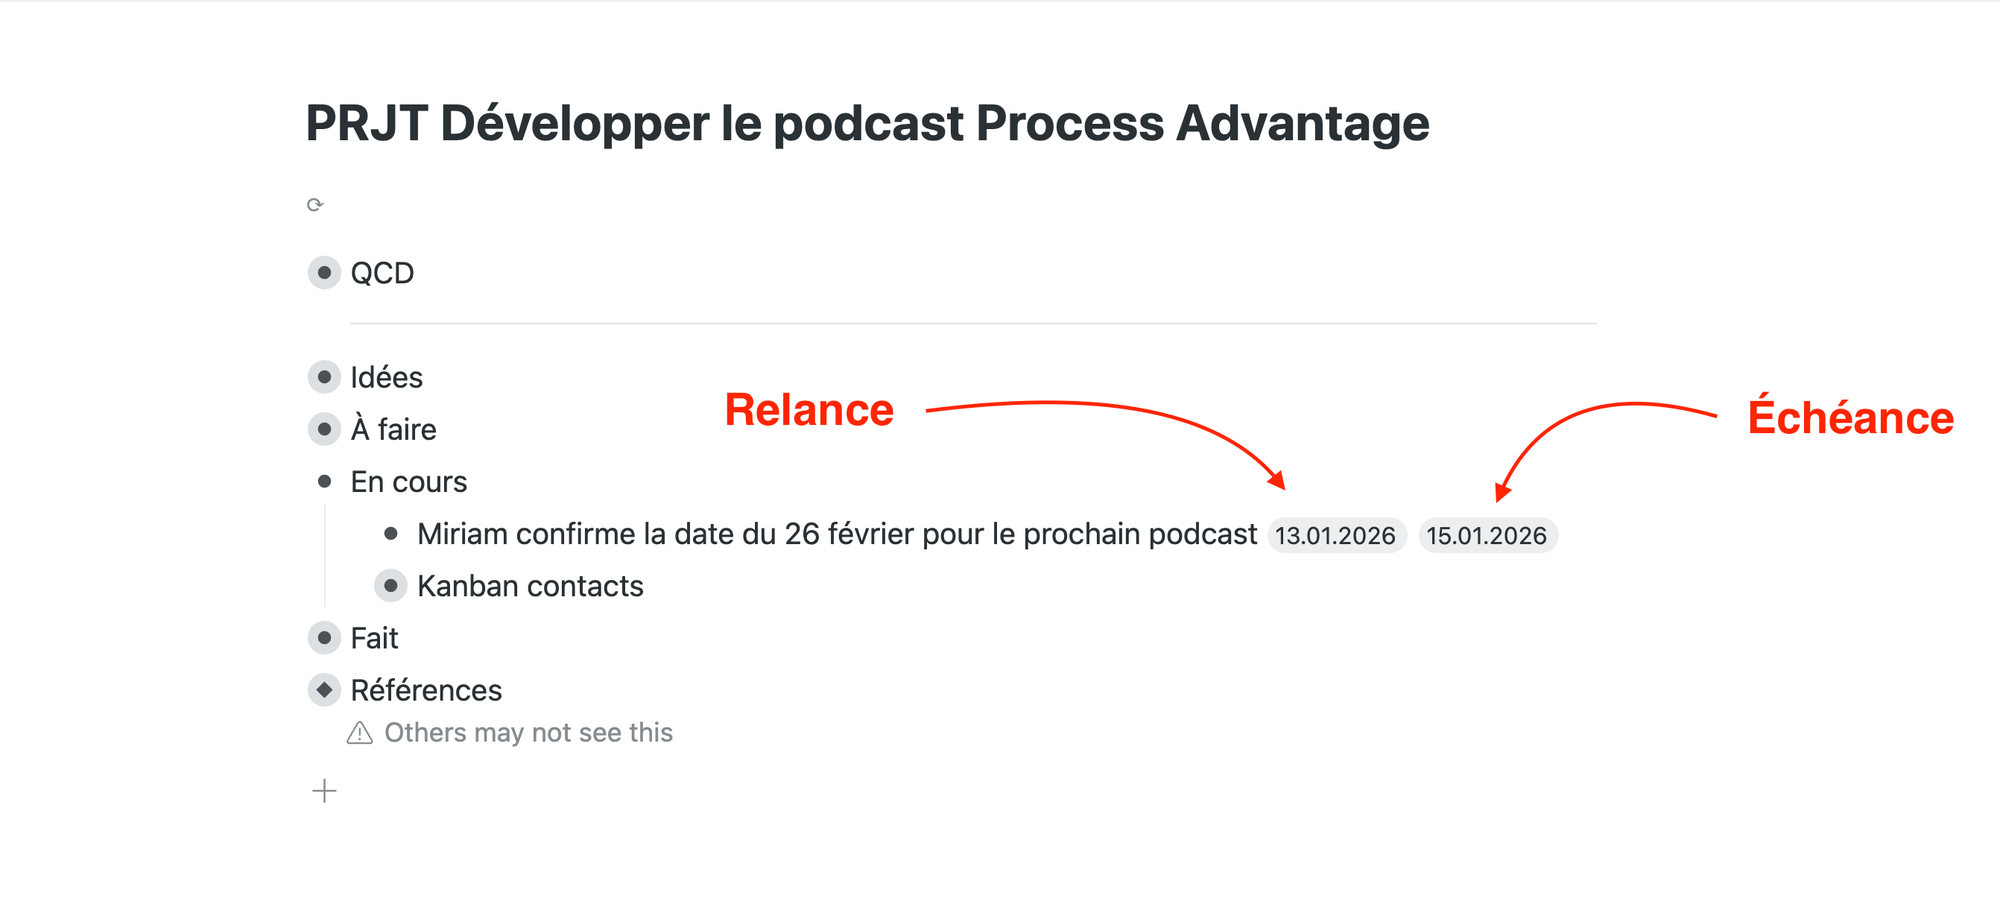Click the 13.01.2026 date tag
Viewport: 2000px width, 902px height.
pos(1336,536)
